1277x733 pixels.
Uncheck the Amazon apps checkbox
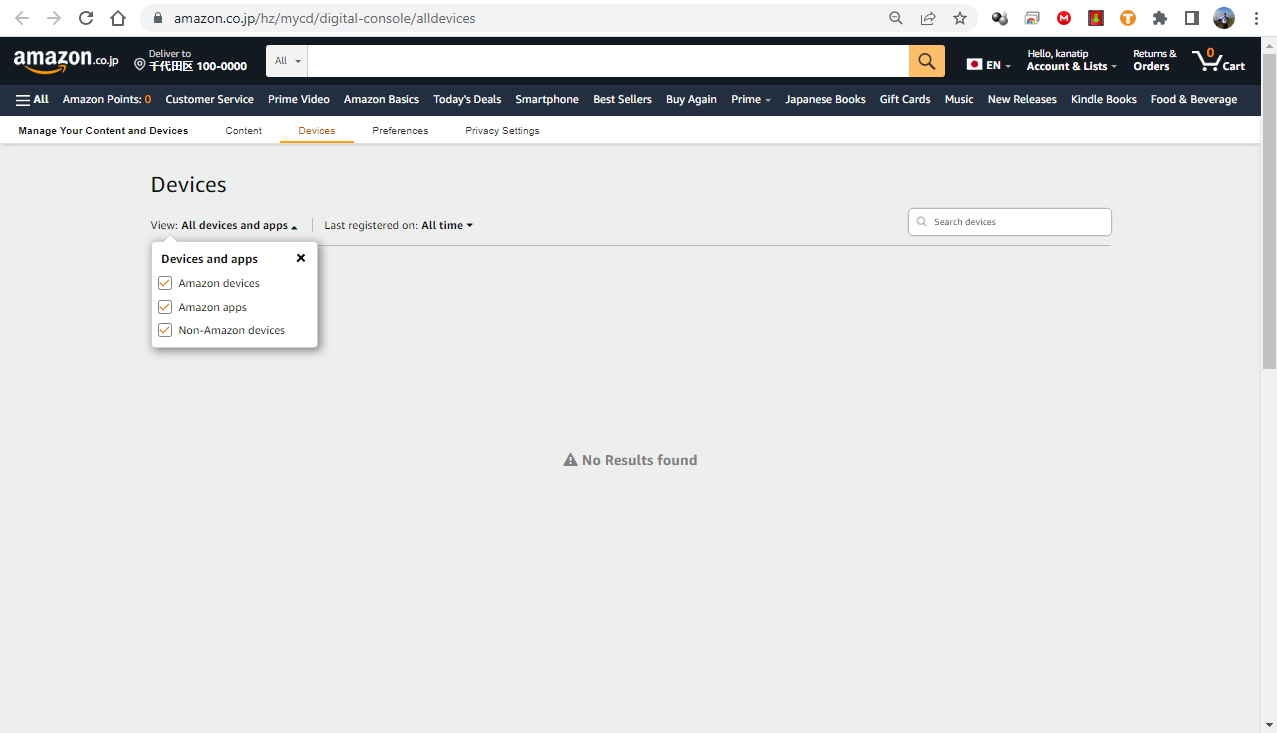point(165,307)
